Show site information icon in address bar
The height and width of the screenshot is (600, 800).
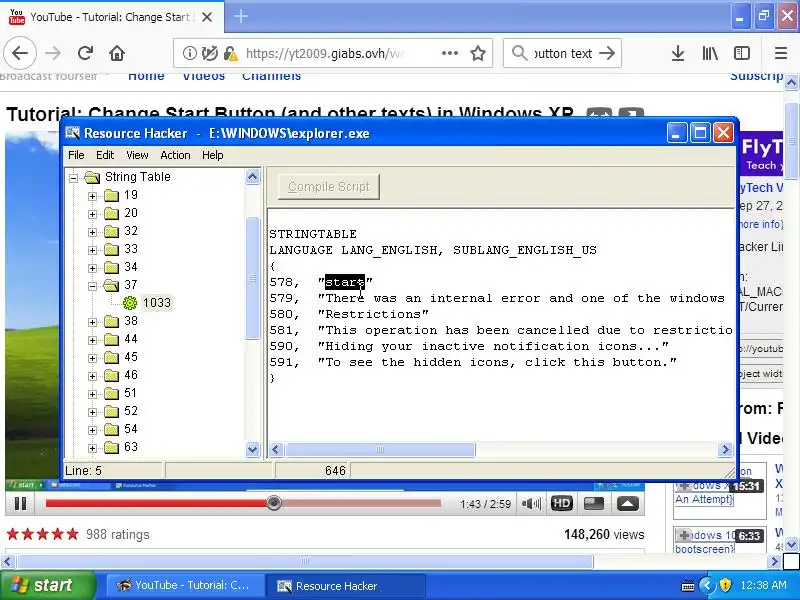click(x=189, y=53)
